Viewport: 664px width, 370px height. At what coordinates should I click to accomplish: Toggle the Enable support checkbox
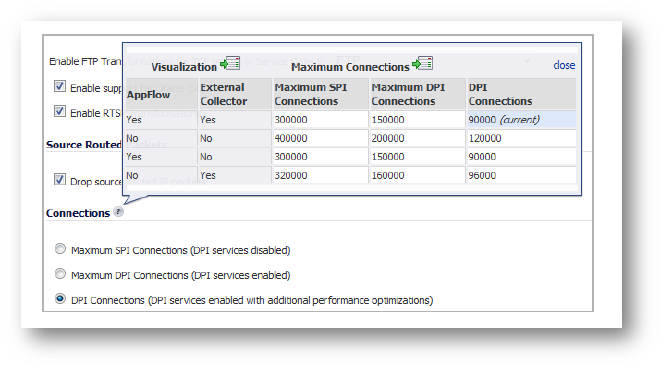60,86
